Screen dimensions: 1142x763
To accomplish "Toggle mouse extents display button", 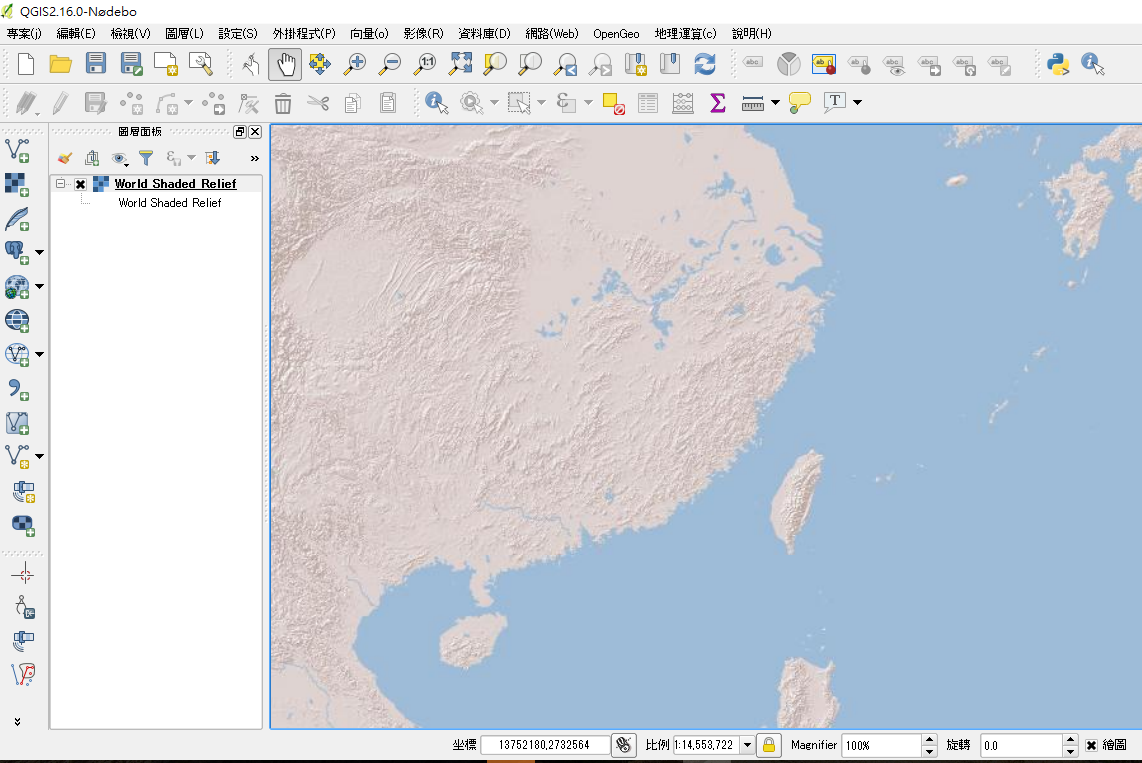I will pyautogui.click(x=624, y=745).
